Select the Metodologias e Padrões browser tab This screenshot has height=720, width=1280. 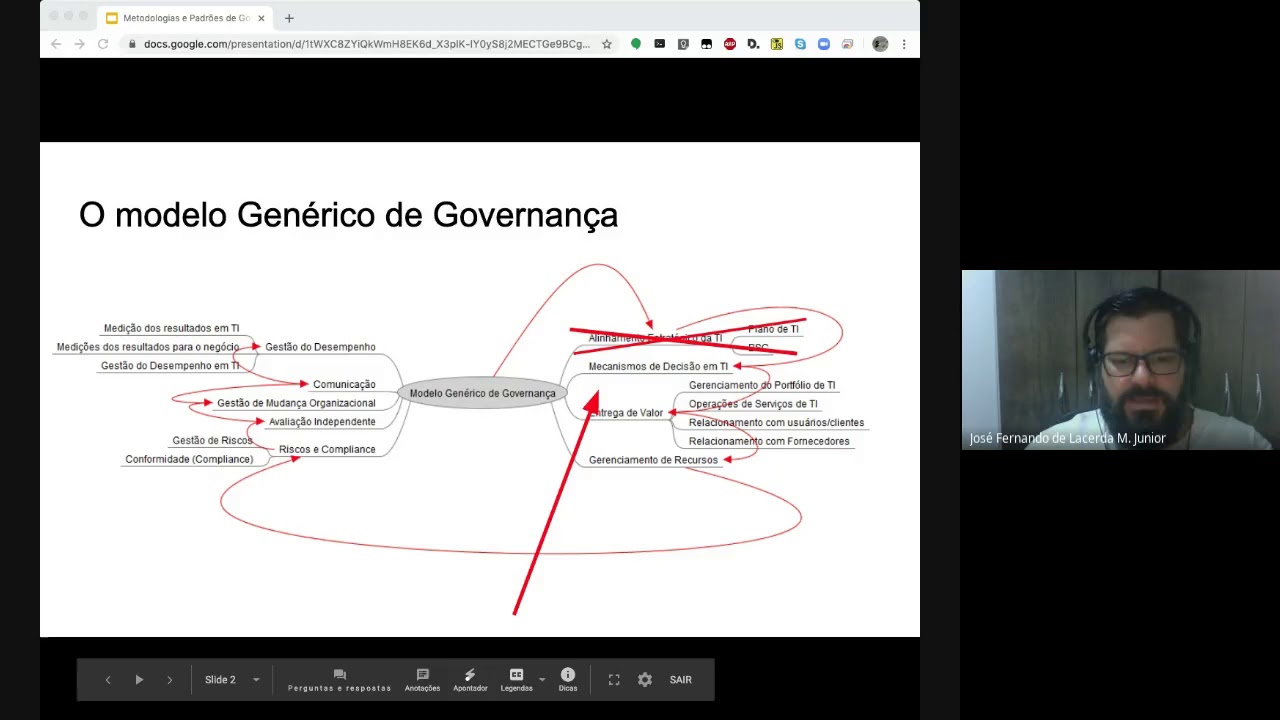184,18
